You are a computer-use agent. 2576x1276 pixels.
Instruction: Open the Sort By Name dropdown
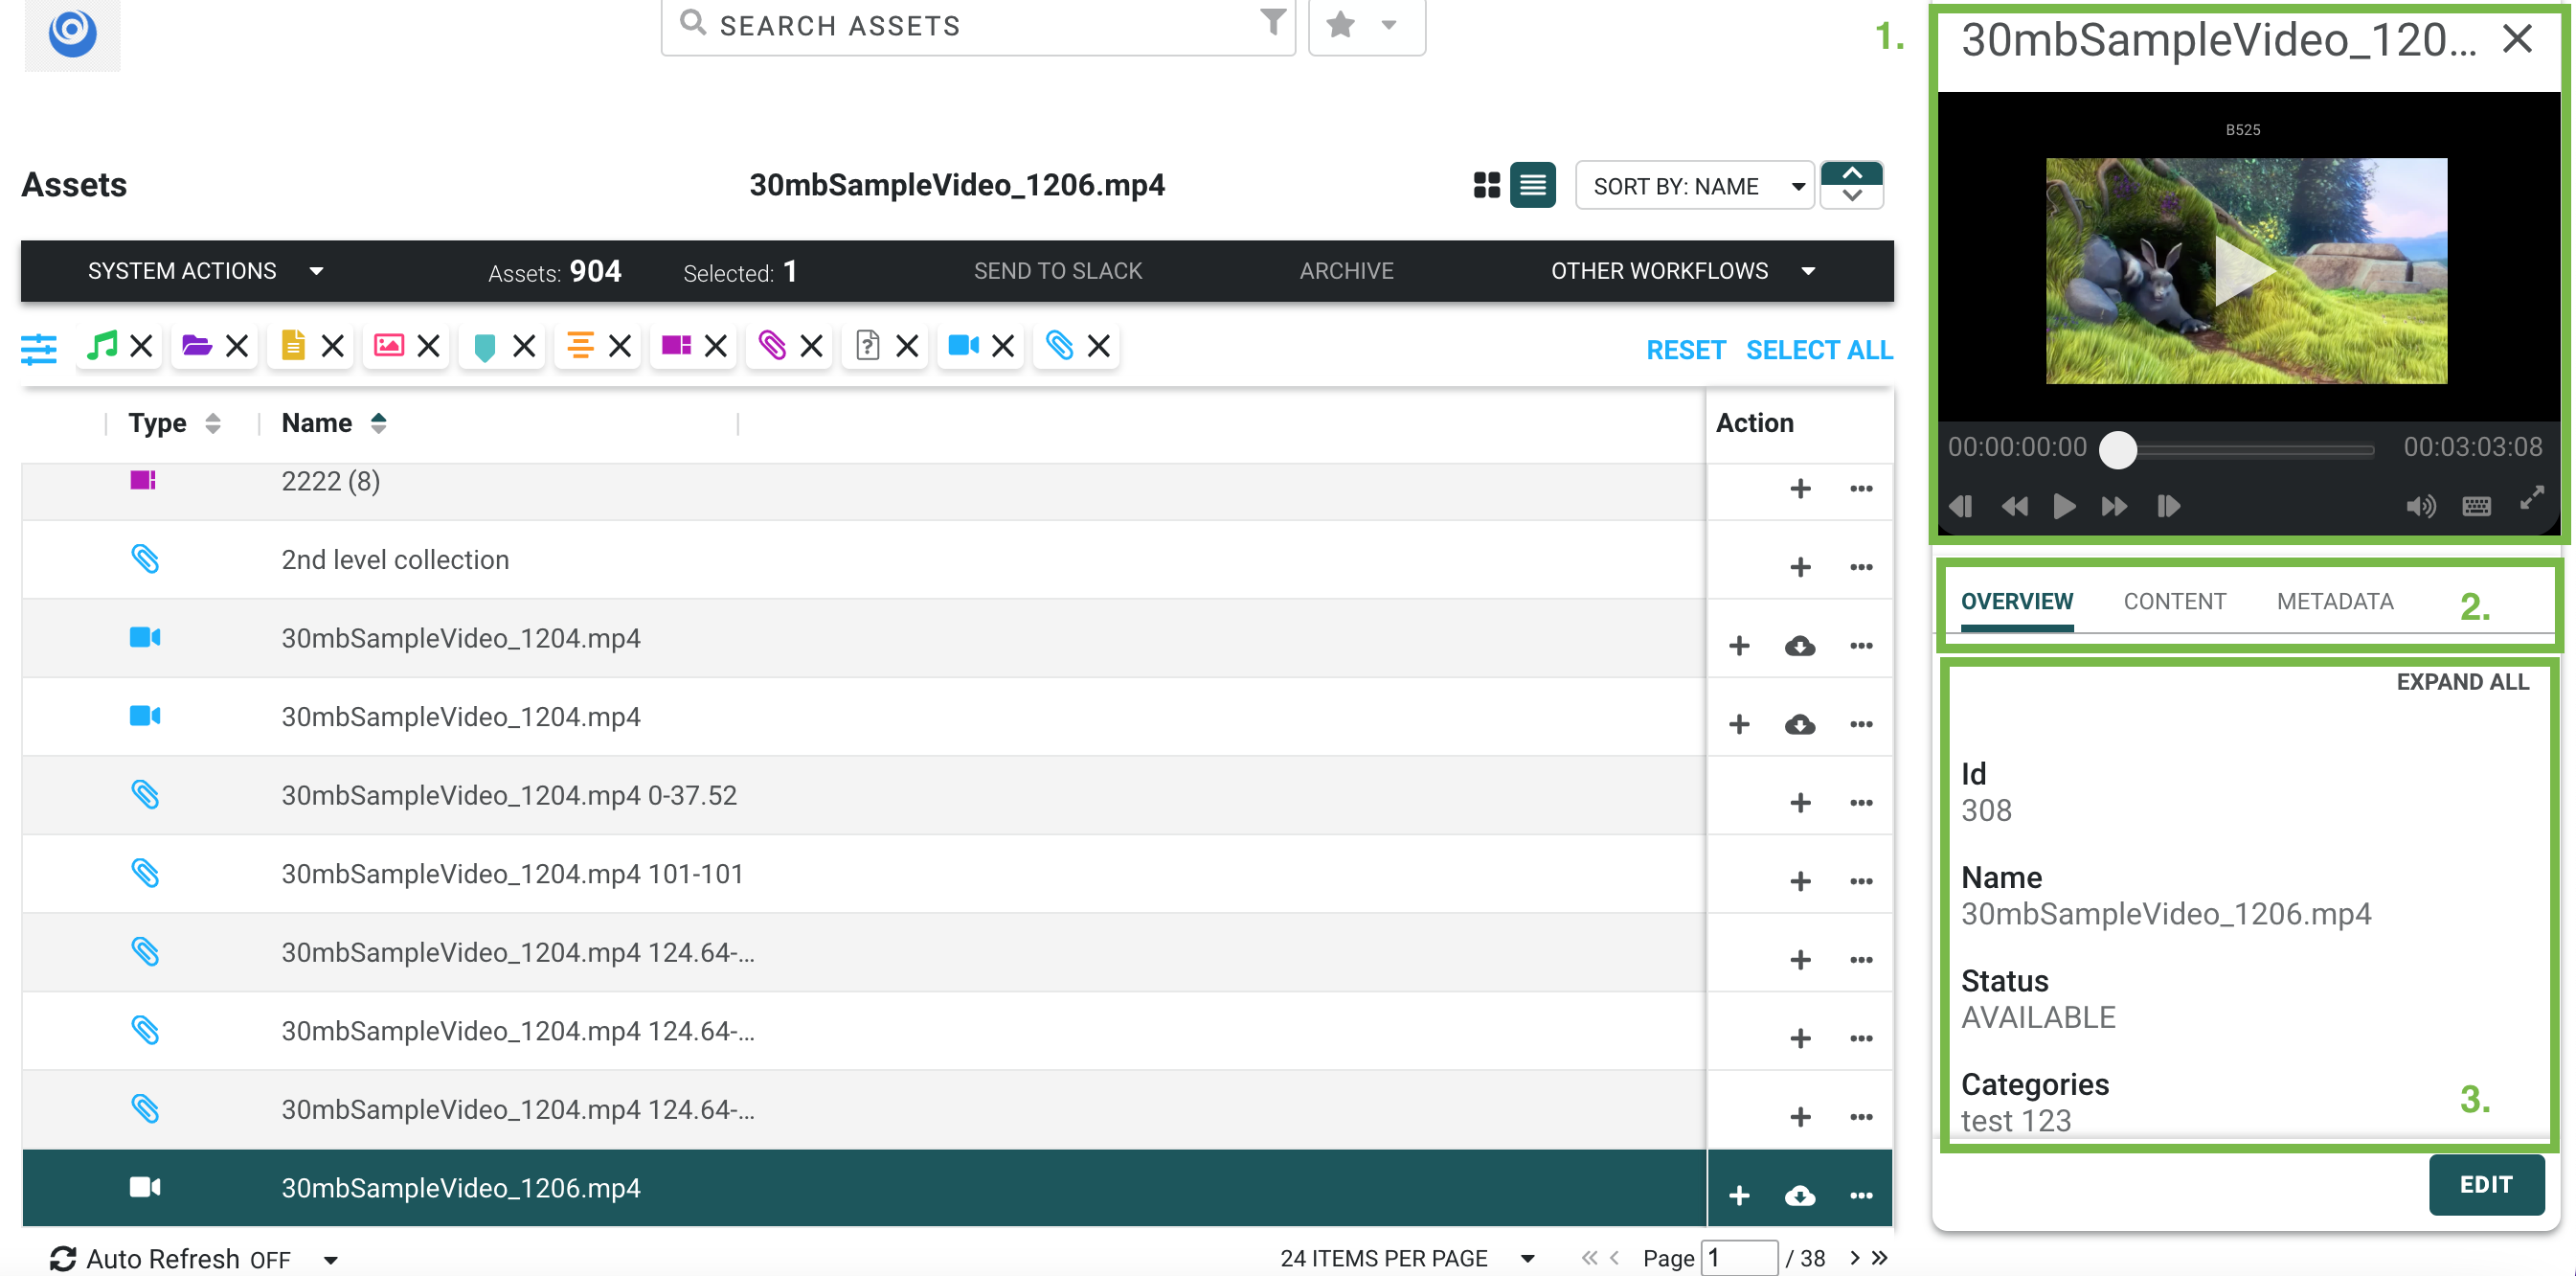[x=1694, y=186]
